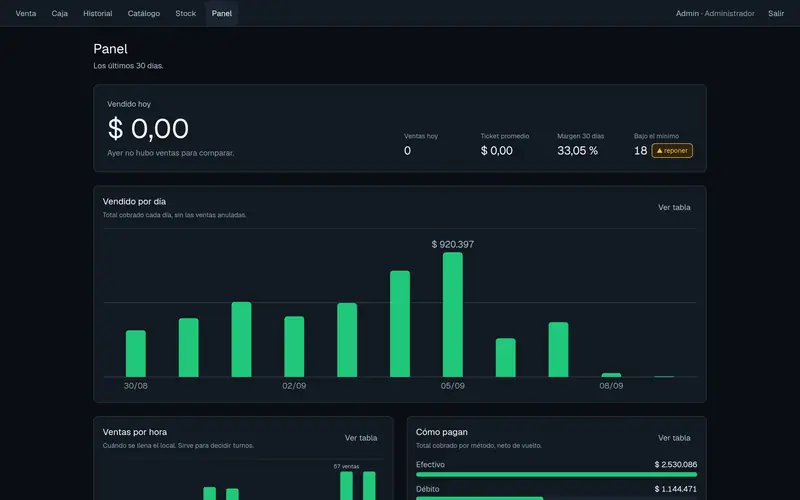Screen dimensions: 800x500
Task: Click the bar above the 30/08 label
Action: (x=136, y=354)
